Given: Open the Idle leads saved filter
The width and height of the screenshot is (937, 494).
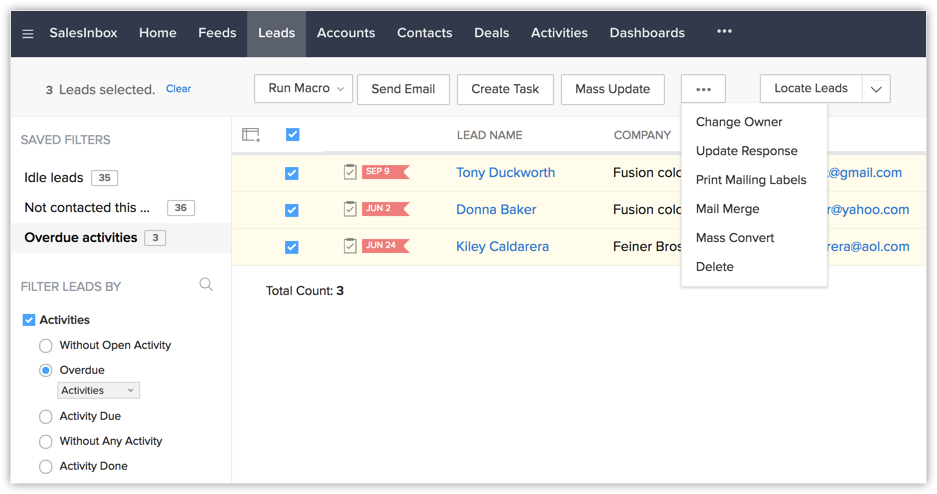Looking at the screenshot, I should point(54,178).
